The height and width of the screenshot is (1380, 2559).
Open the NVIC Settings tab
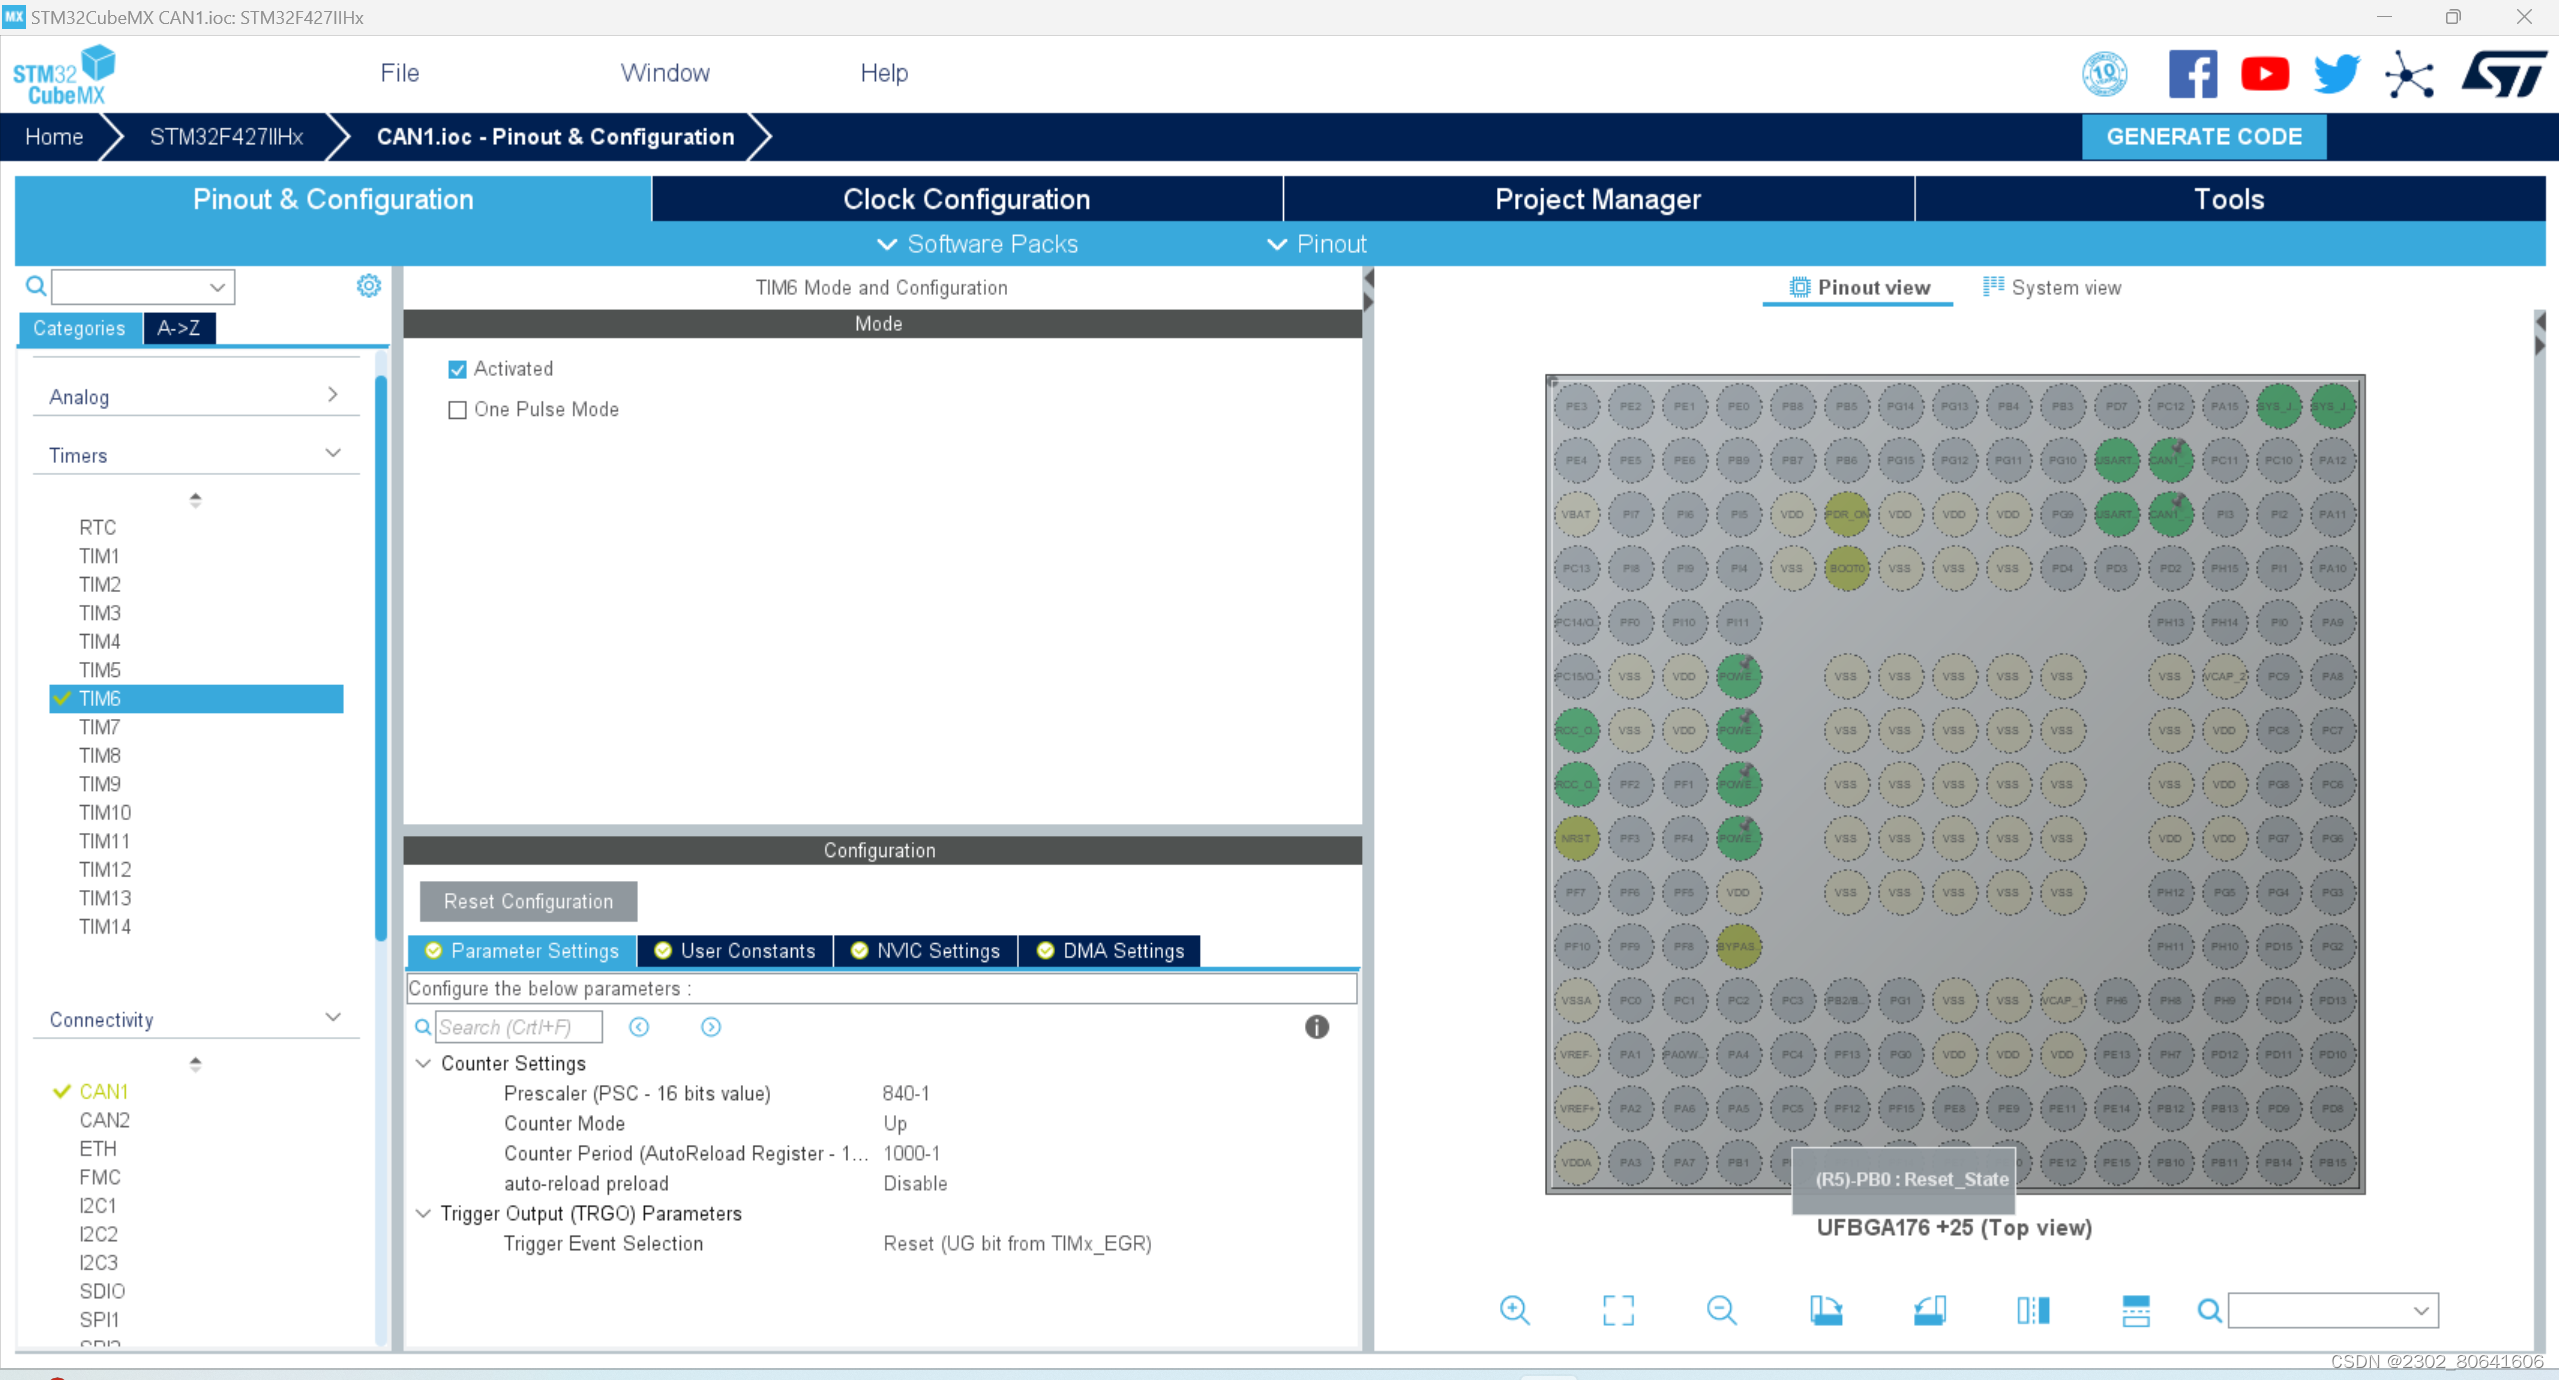925,951
